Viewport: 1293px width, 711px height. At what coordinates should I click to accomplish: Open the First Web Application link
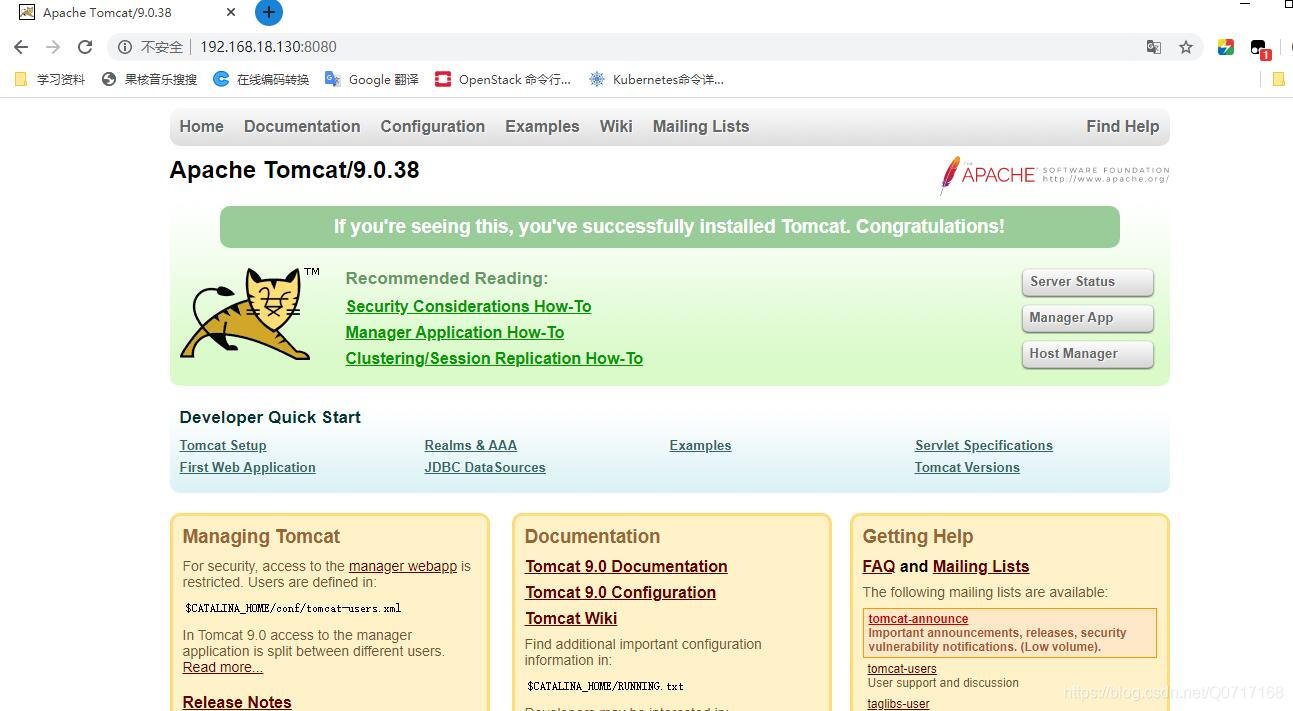point(247,467)
